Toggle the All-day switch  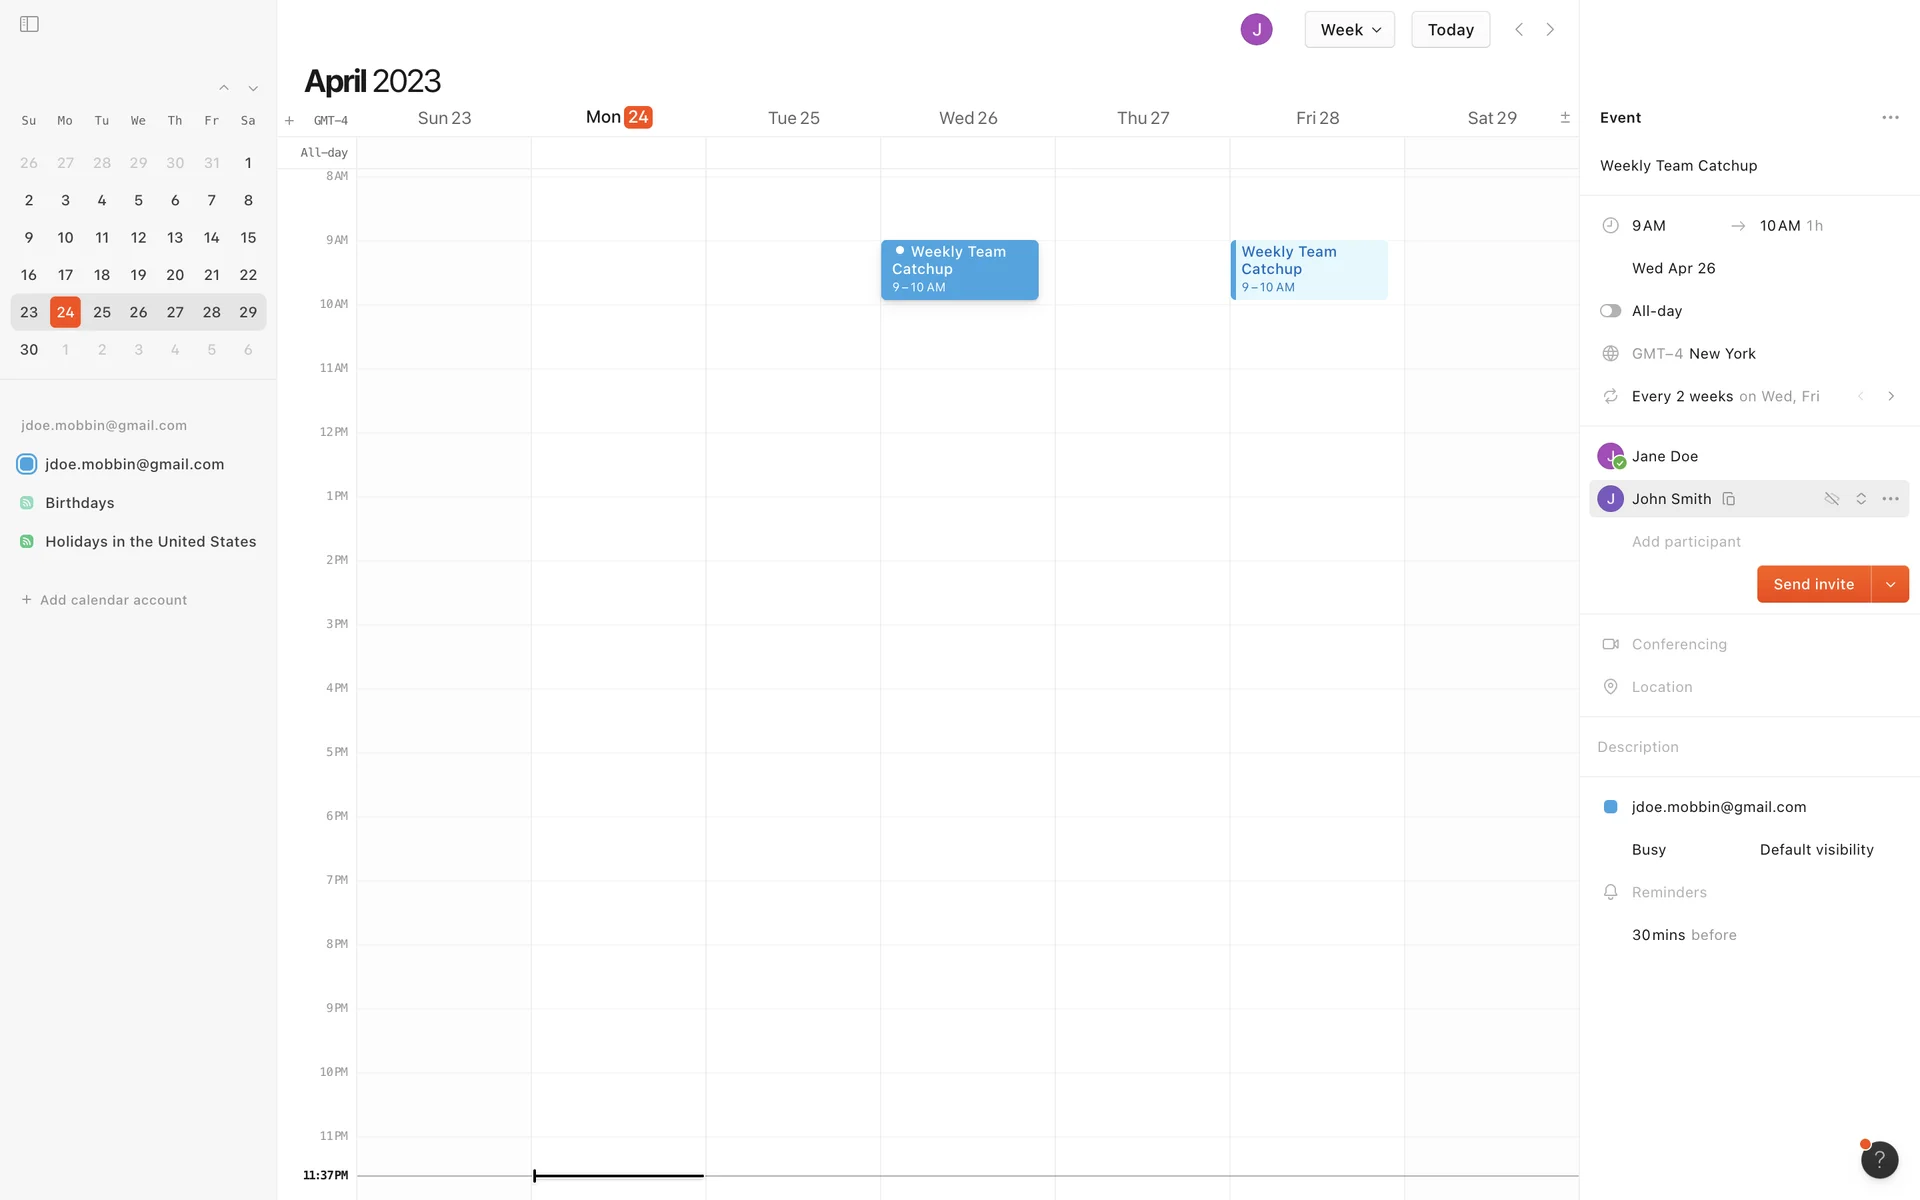(x=1610, y=311)
